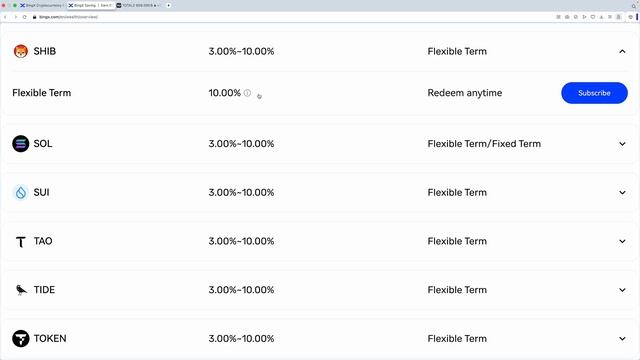Click the SUI droplet icon
640x360 pixels.
[20, 192]
